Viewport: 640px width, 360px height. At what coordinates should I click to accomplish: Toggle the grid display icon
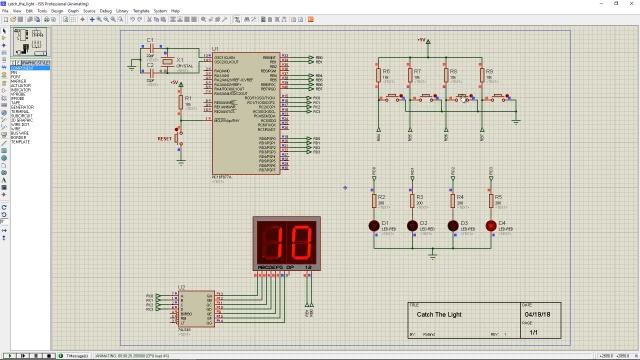[73, 20]
